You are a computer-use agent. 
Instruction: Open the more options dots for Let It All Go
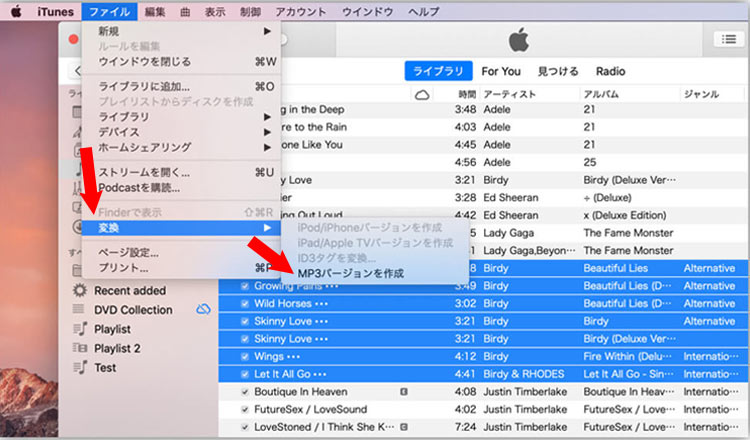320,375
